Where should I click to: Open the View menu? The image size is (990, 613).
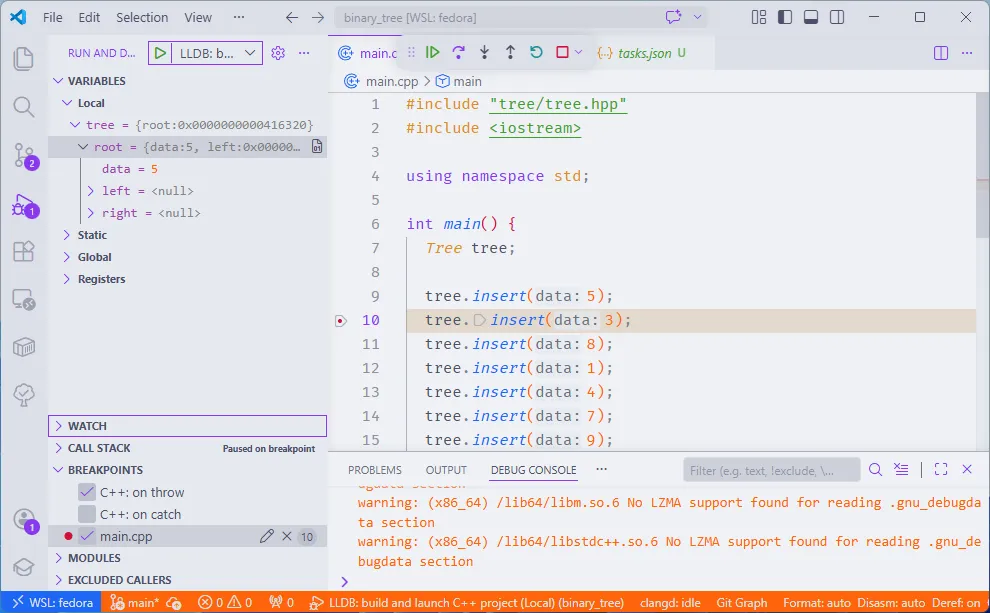coord(198,17)
